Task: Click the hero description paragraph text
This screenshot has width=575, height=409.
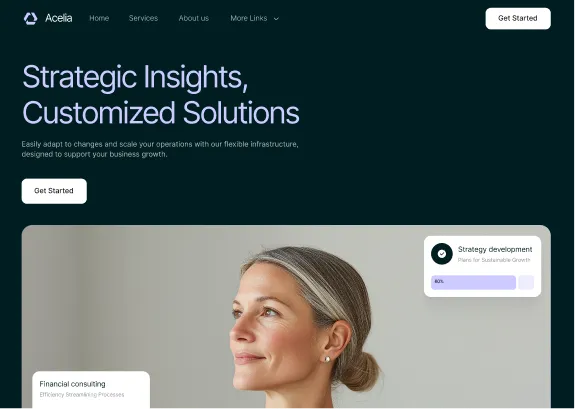Action: 160,149
